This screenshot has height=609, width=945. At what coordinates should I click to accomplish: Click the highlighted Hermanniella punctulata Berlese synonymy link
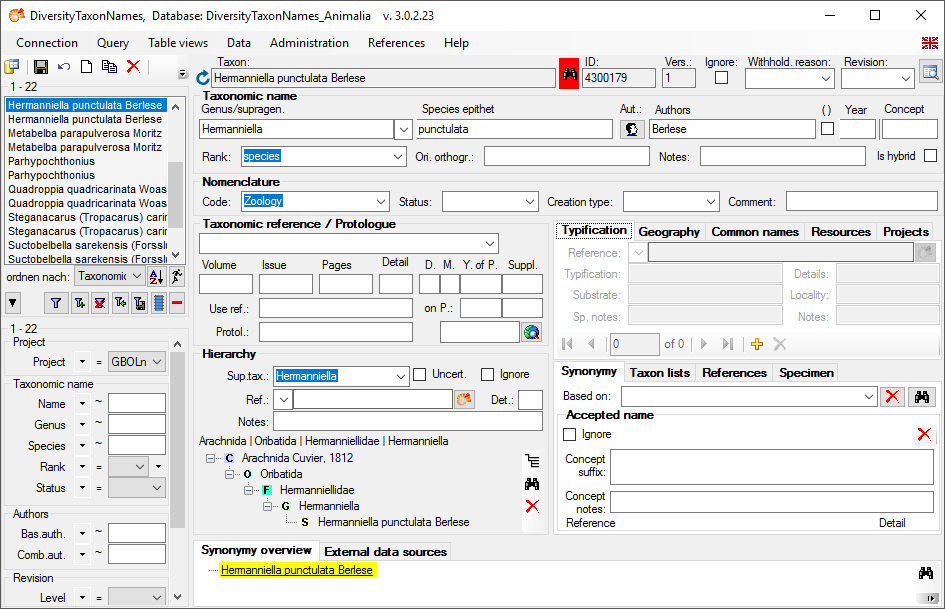(x=297, y=570)
